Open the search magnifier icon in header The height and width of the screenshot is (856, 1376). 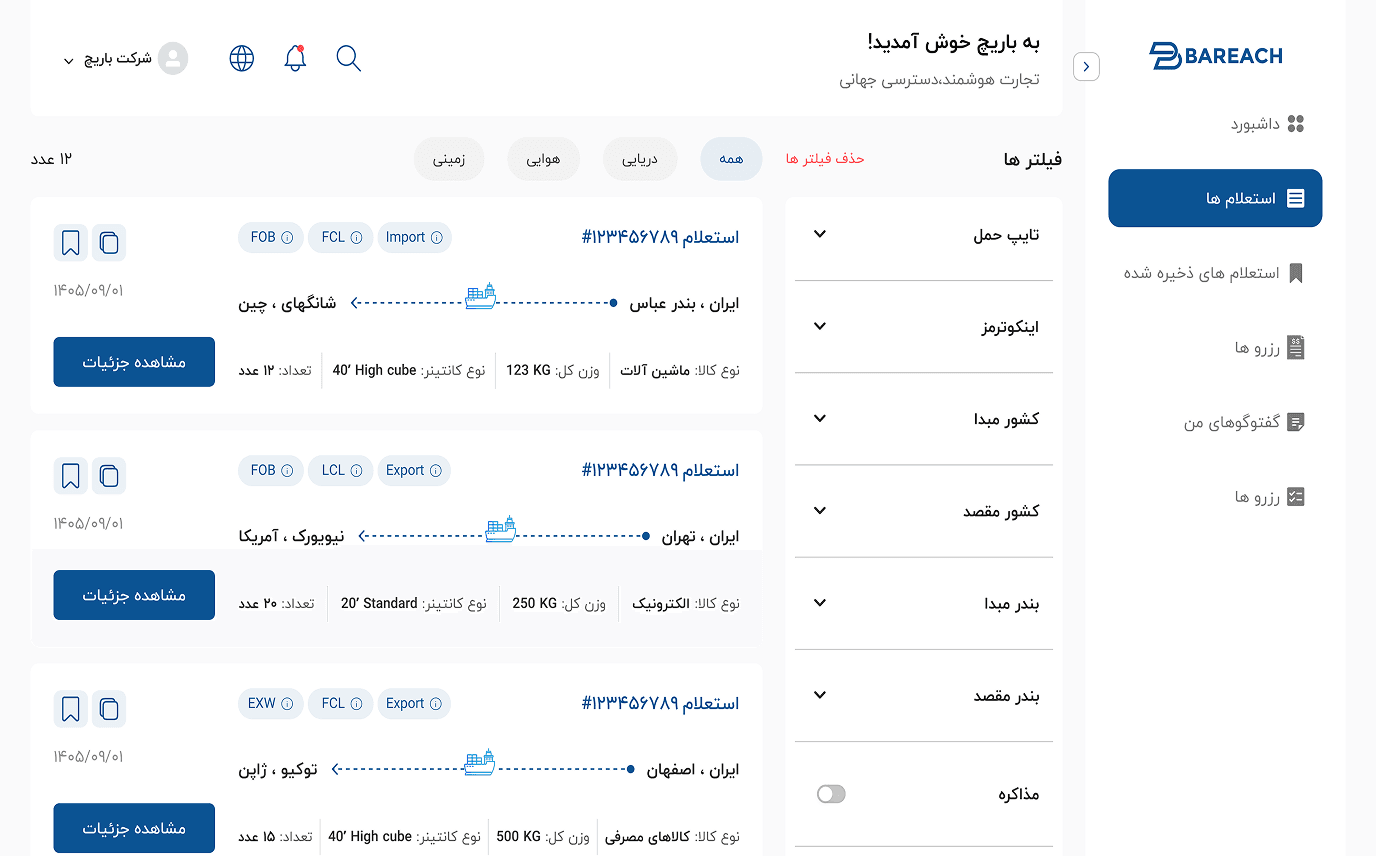[349, 58]
